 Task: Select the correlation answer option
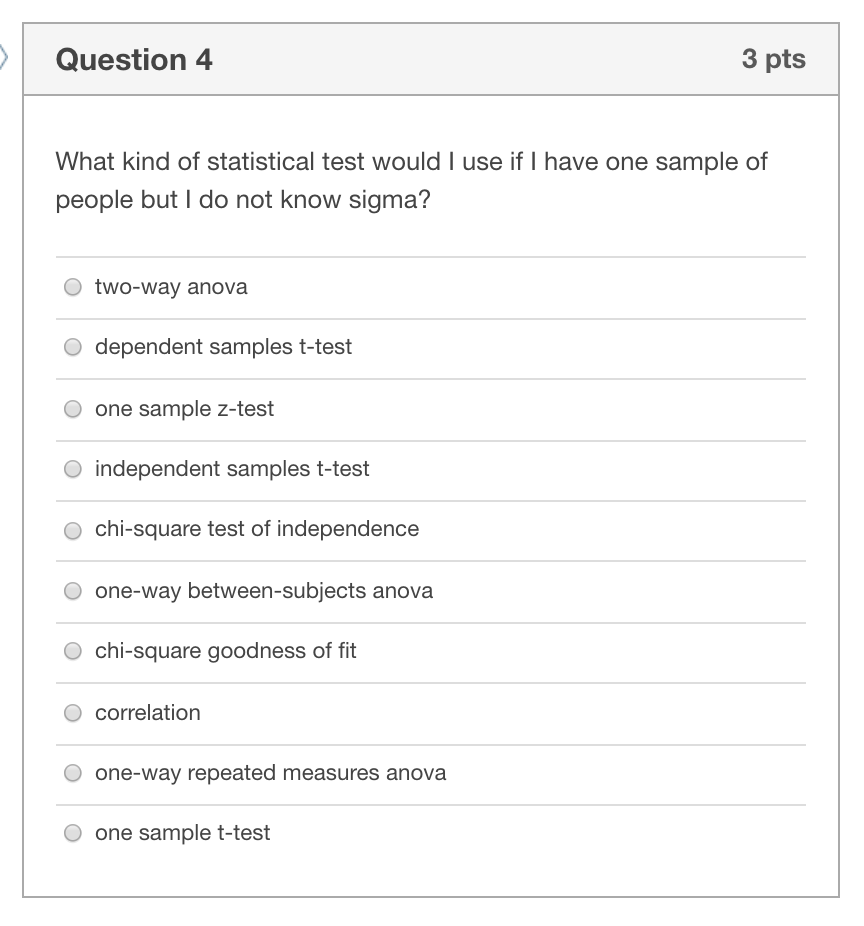[x=72, y=712]
